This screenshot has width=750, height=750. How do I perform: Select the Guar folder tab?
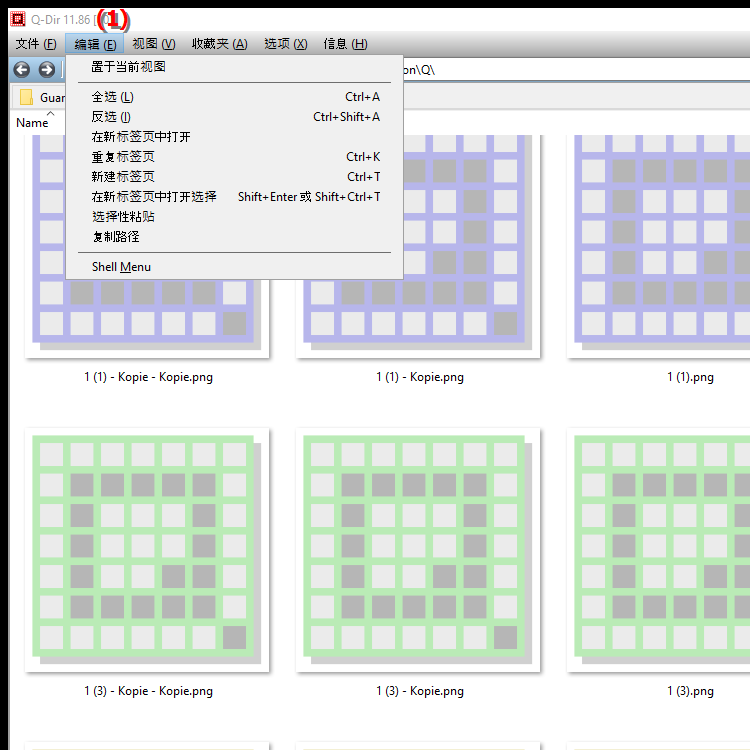[x=39, y=97]
